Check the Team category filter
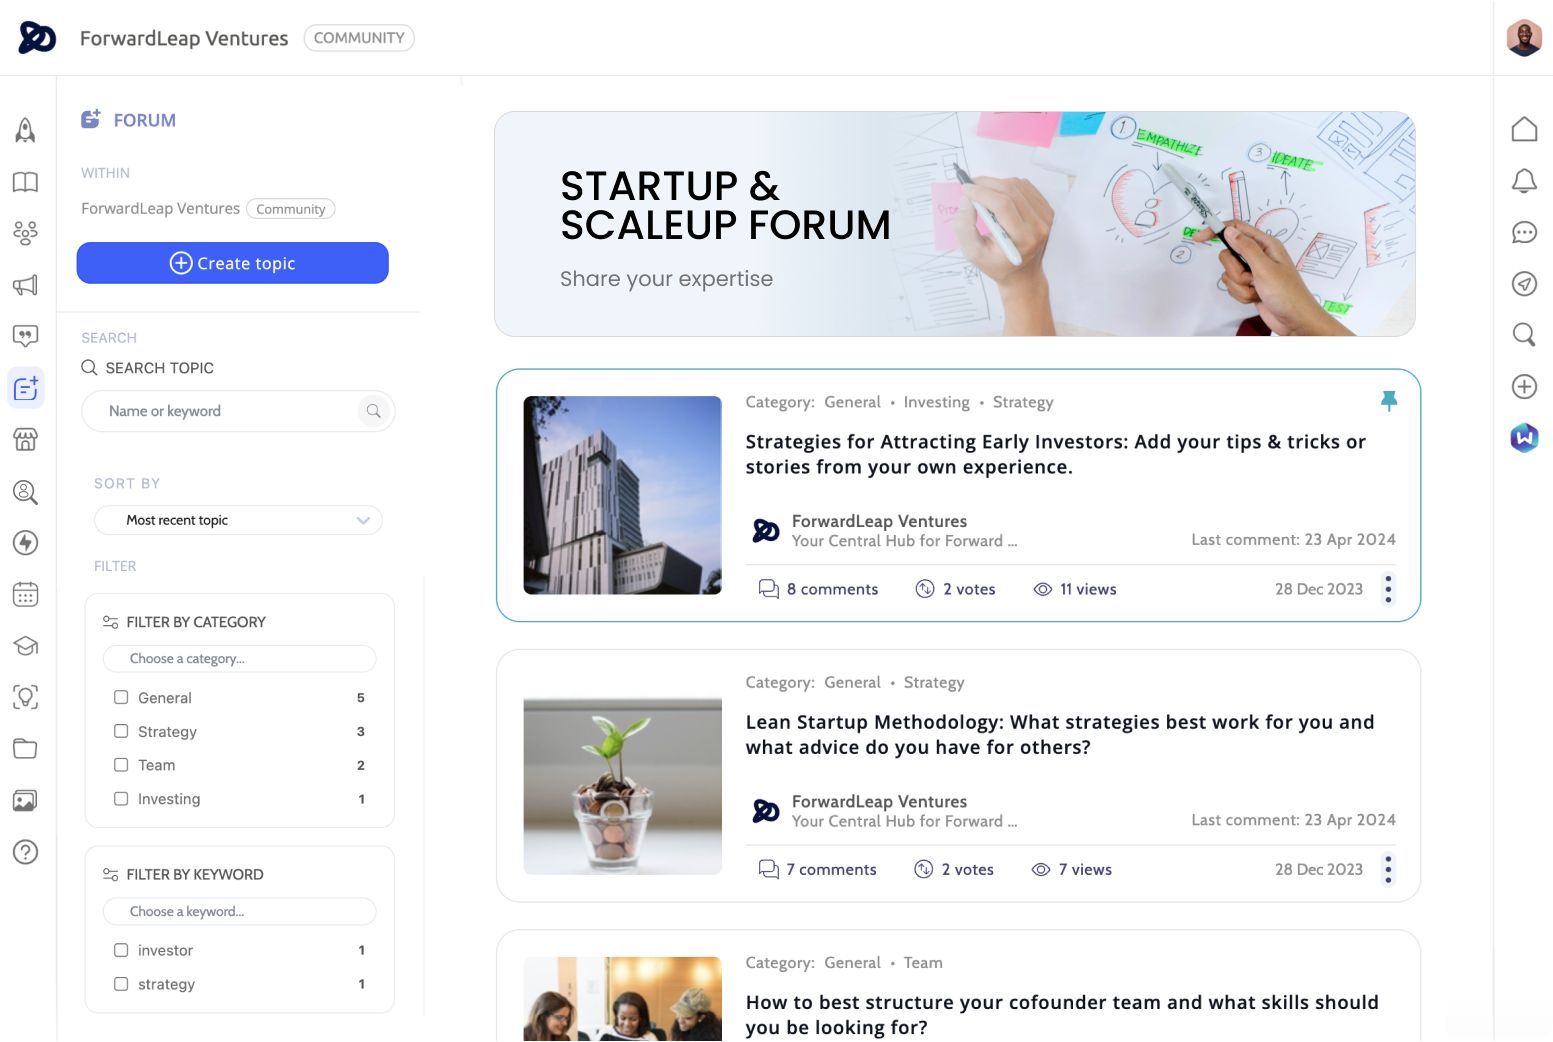 click(x=121, y=765)
